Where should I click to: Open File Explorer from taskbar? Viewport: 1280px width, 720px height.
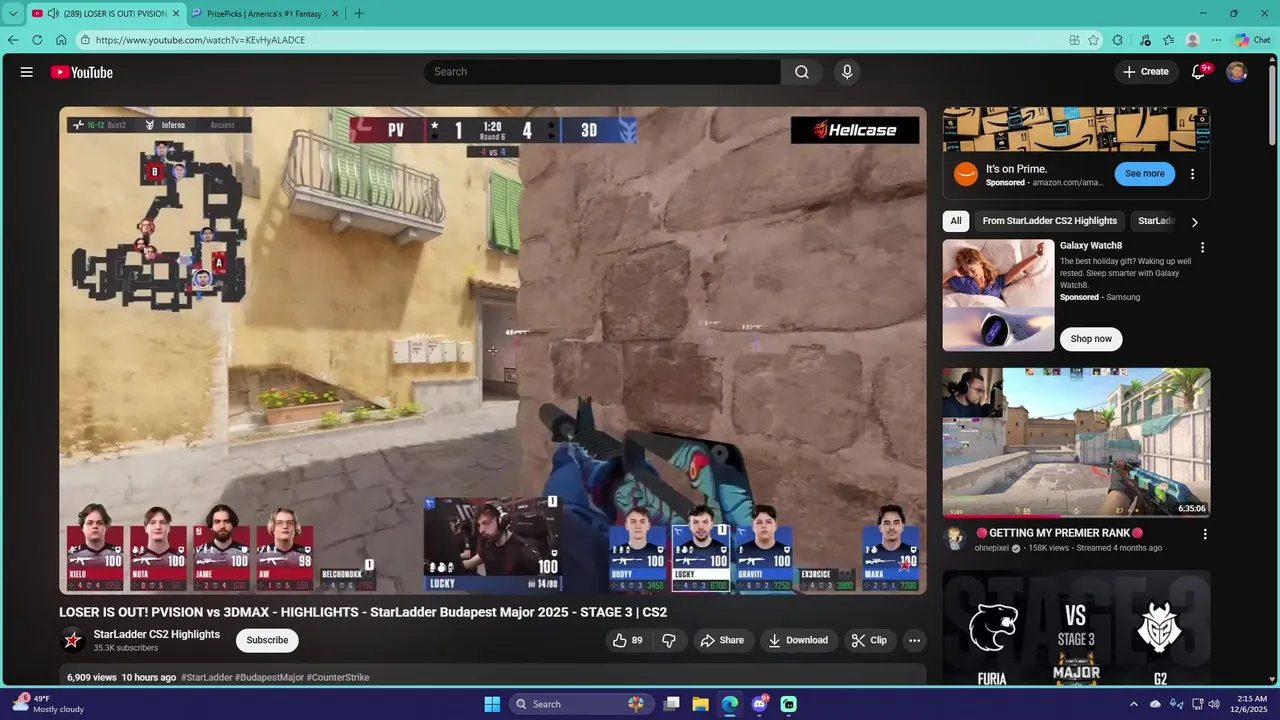tap(701, 704)
